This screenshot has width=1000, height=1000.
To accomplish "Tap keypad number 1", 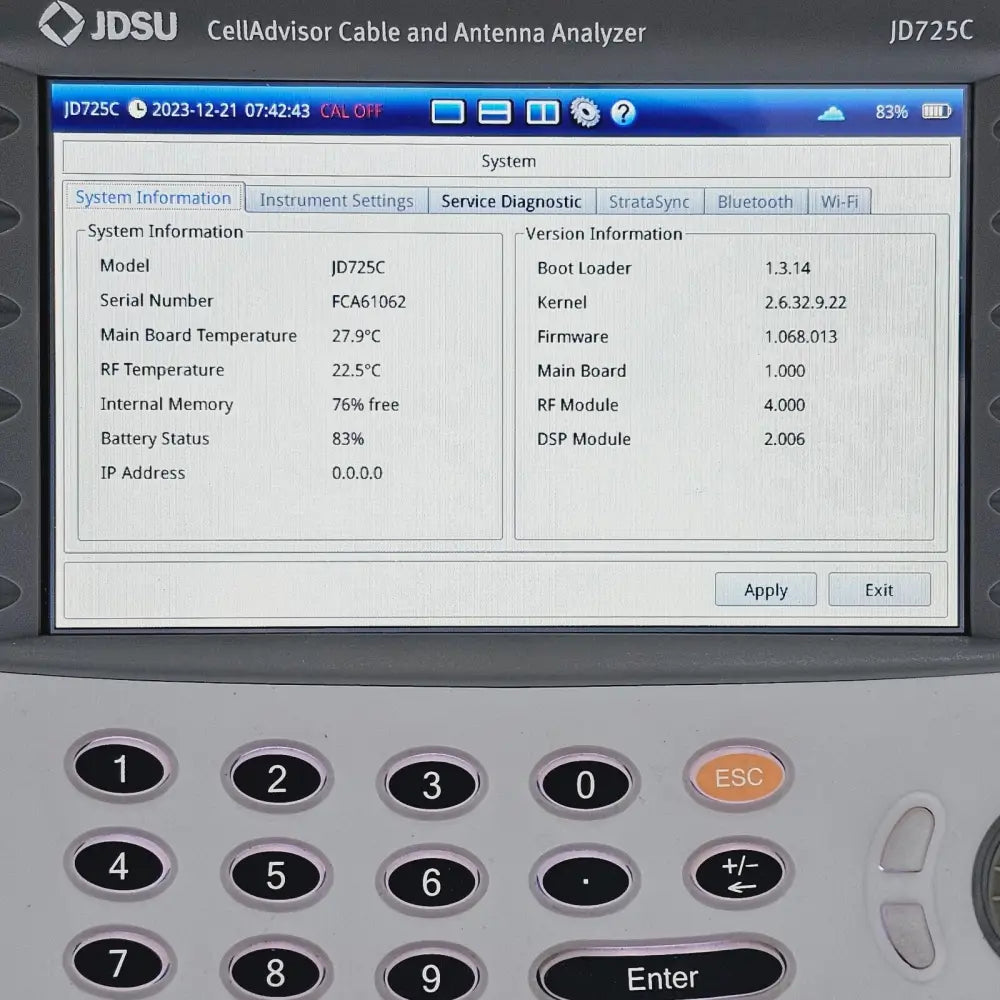I will 120,768.
